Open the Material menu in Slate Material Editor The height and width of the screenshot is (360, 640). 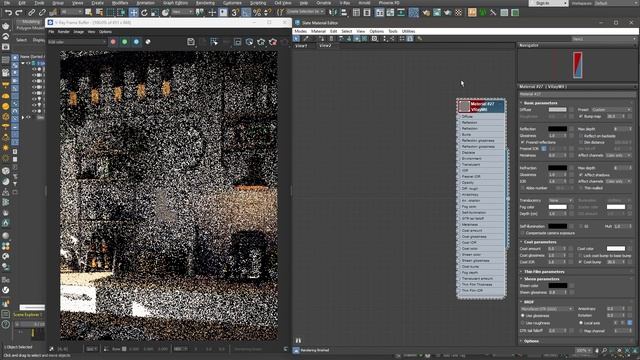click(x=318, y=31)
